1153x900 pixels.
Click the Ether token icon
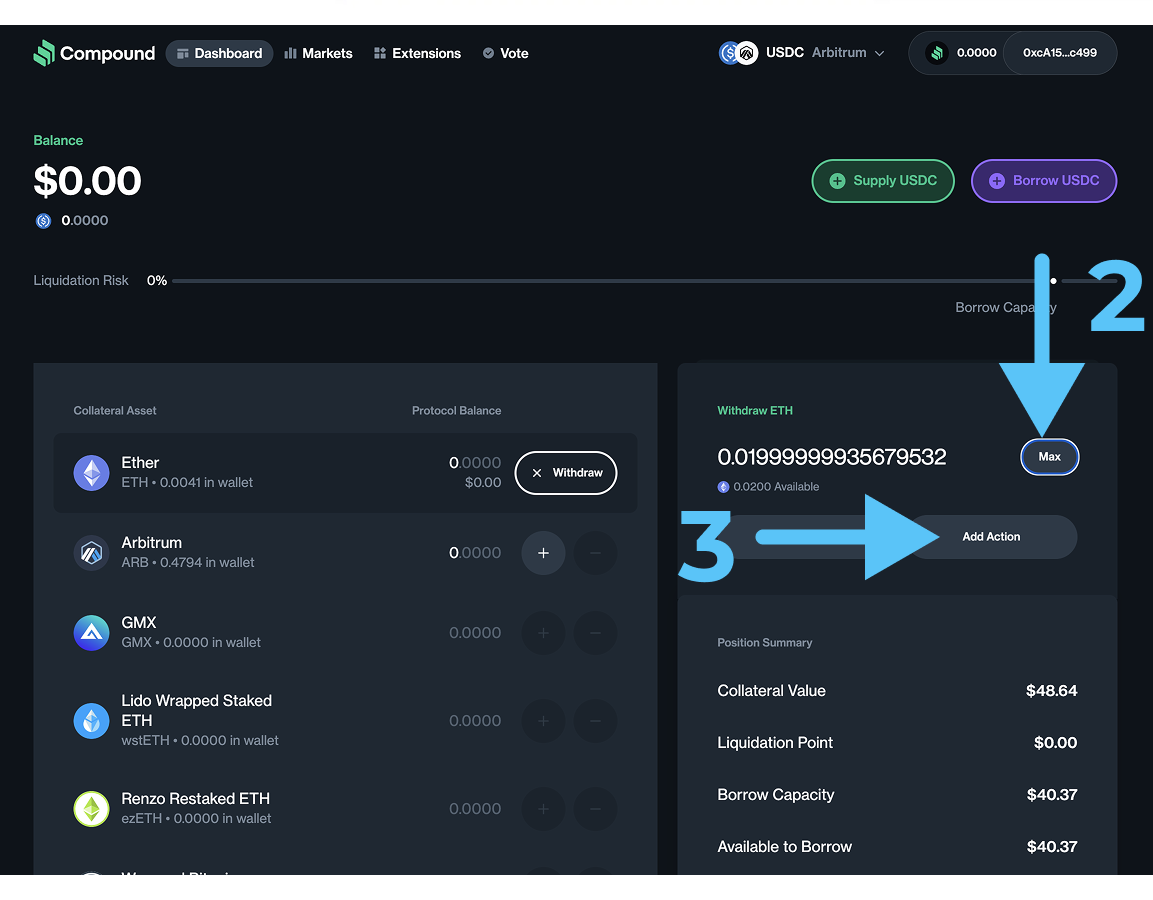coord(91,473)
